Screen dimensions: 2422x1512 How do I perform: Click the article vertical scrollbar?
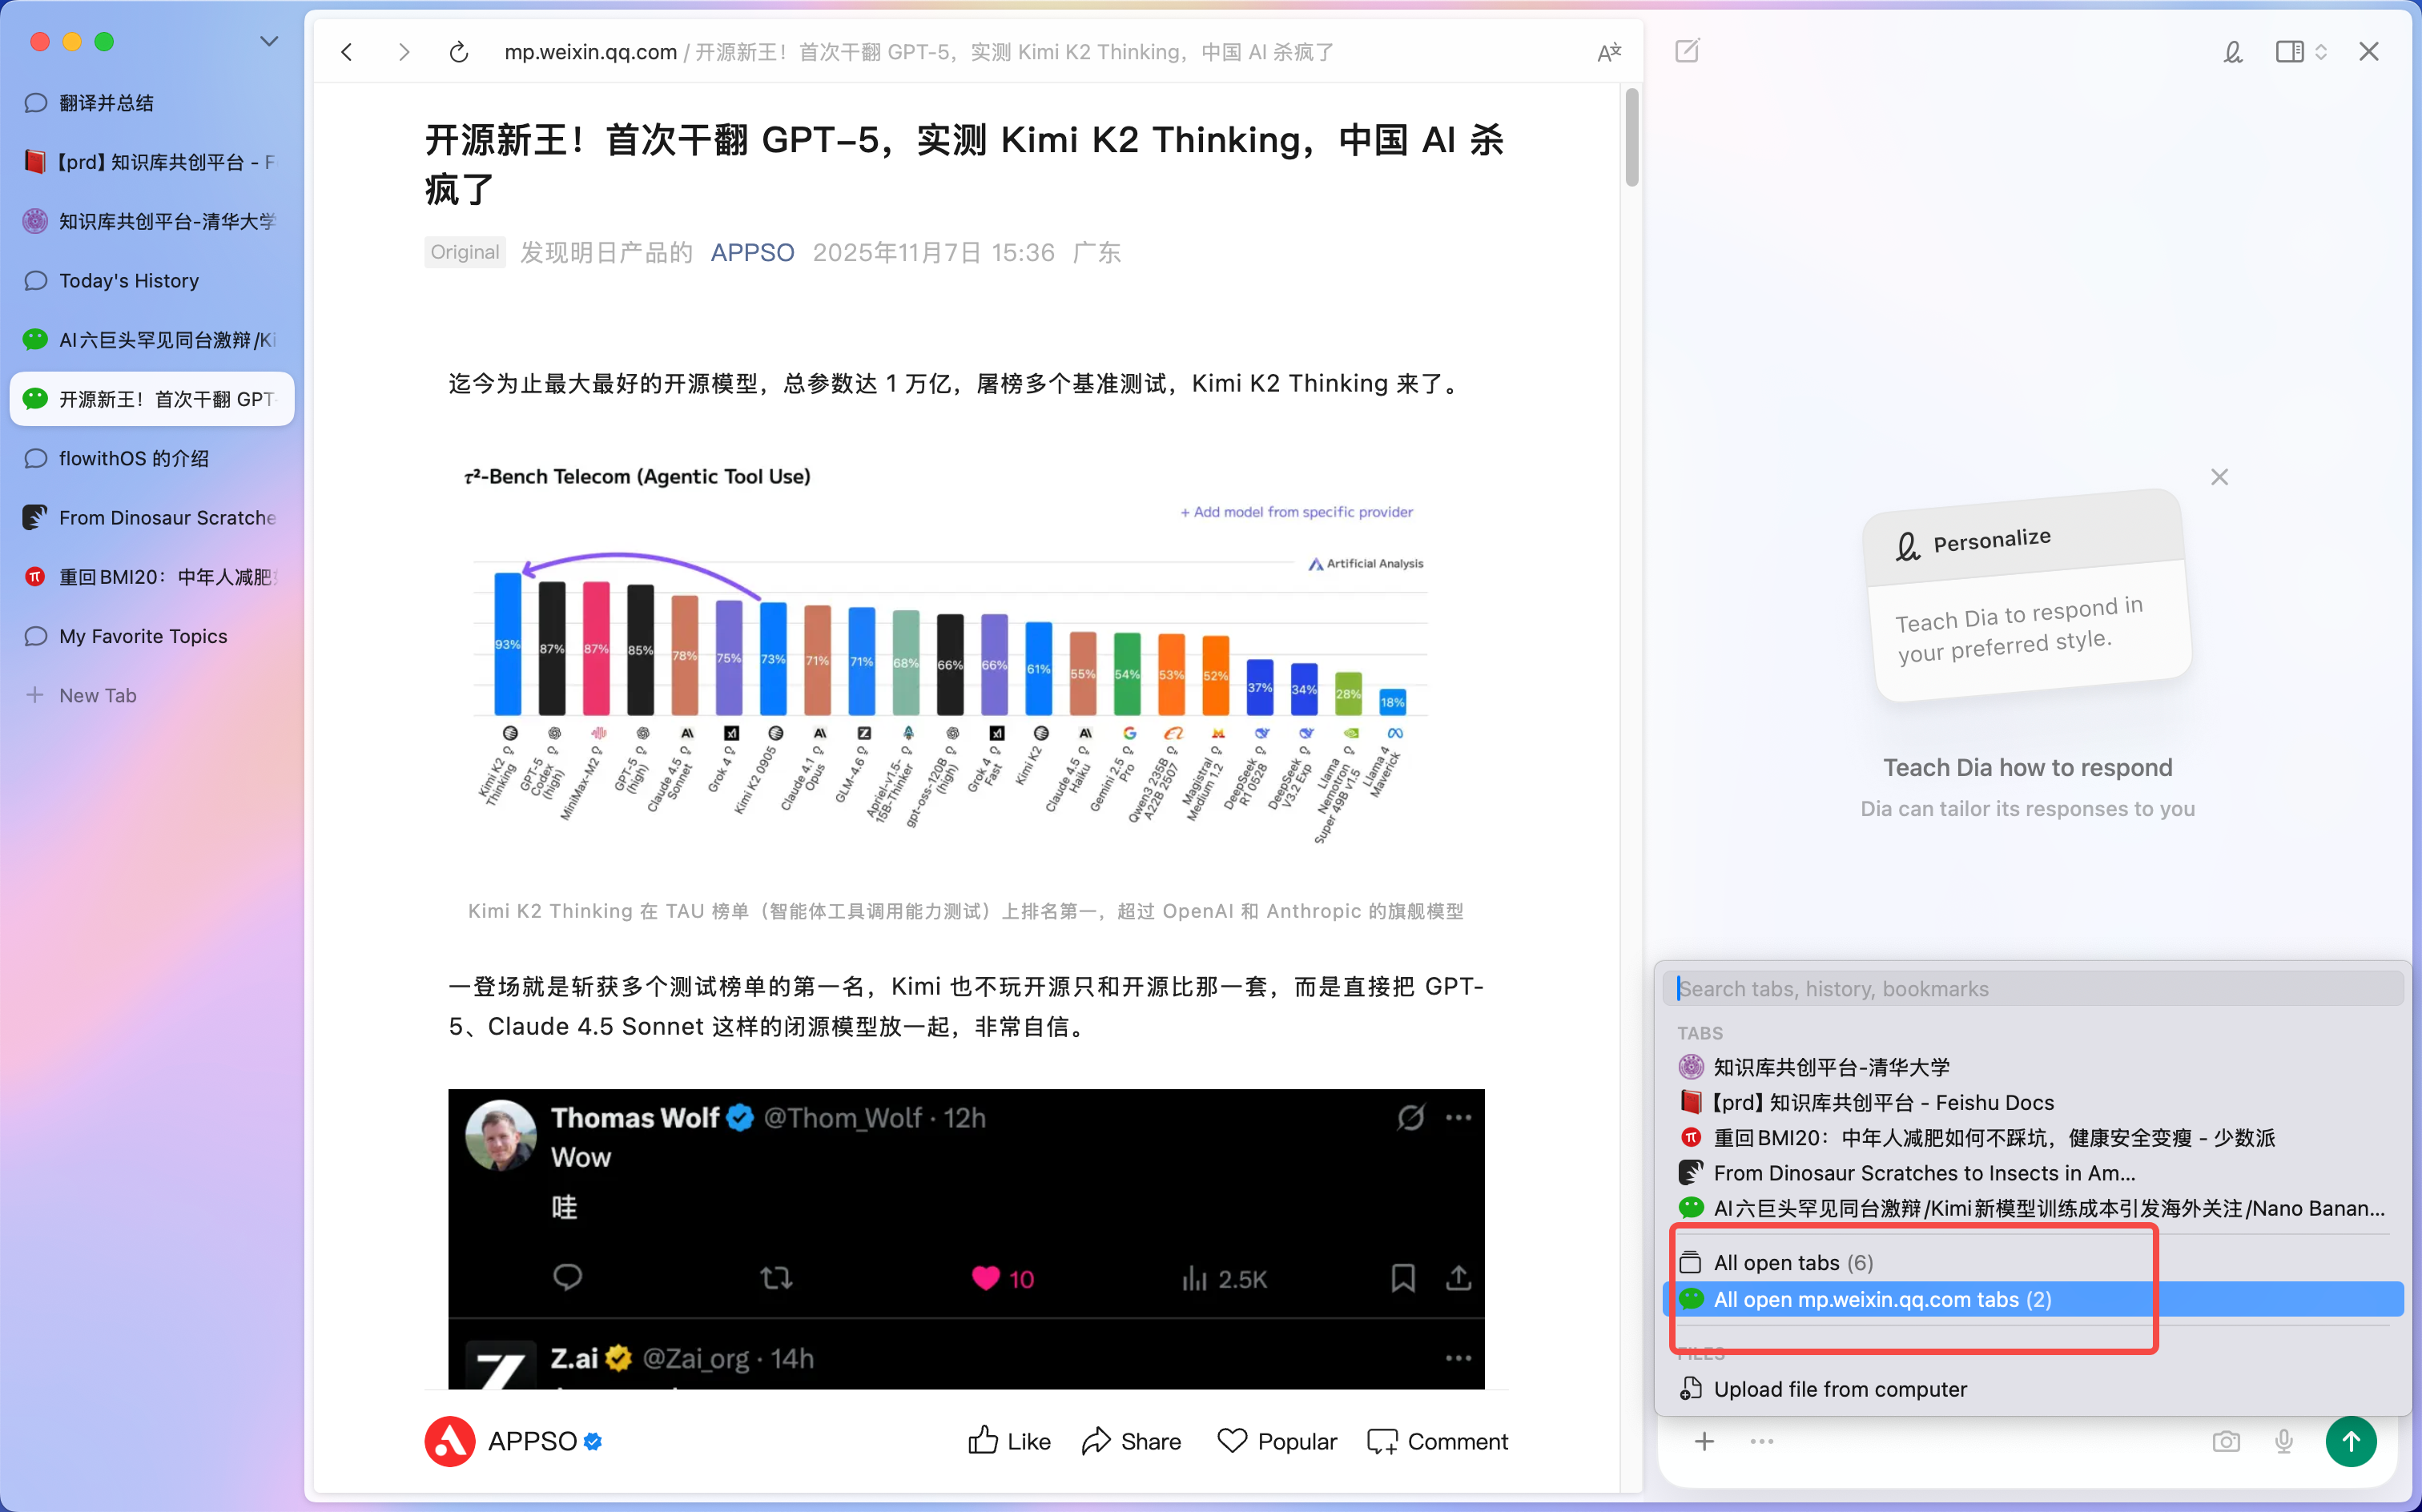tap(1632, 138)
